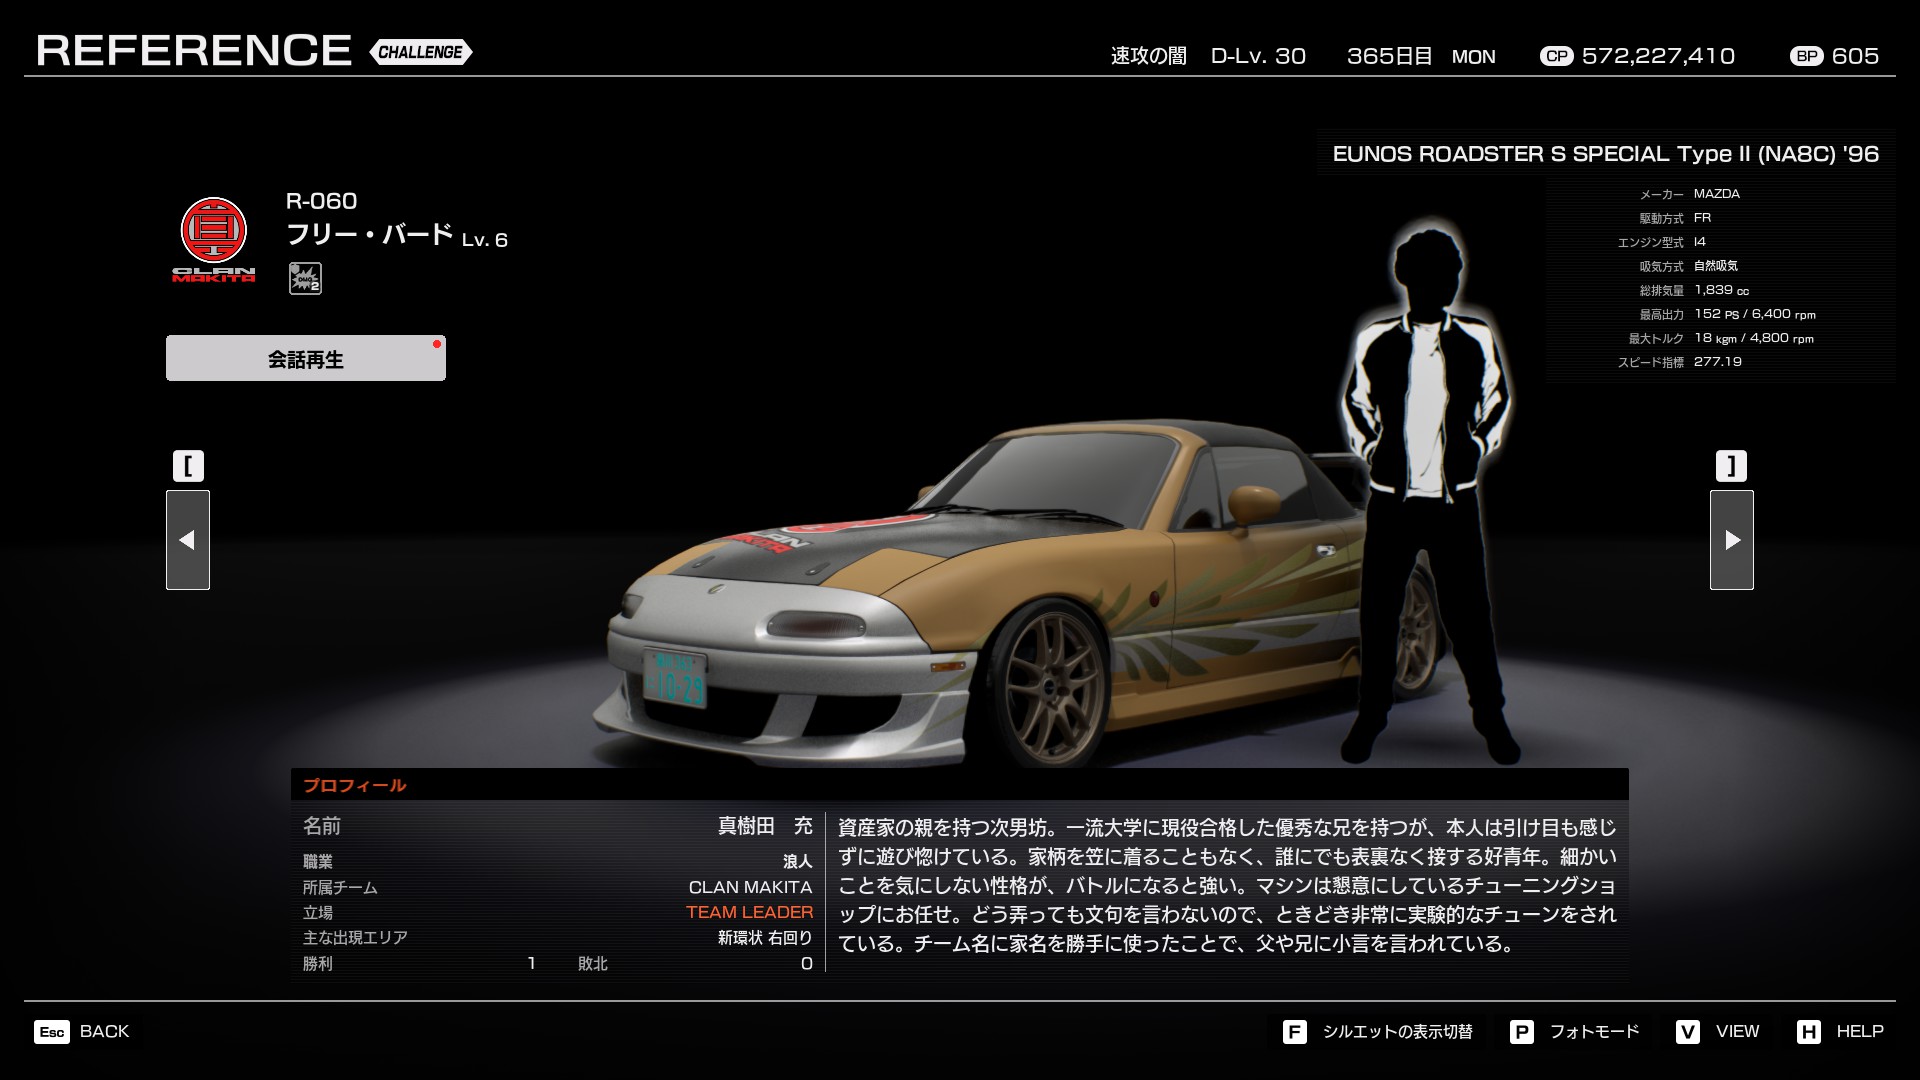Click the CP currency icon
This screenshot has width=1920, height=1080.
[1556, 56]
